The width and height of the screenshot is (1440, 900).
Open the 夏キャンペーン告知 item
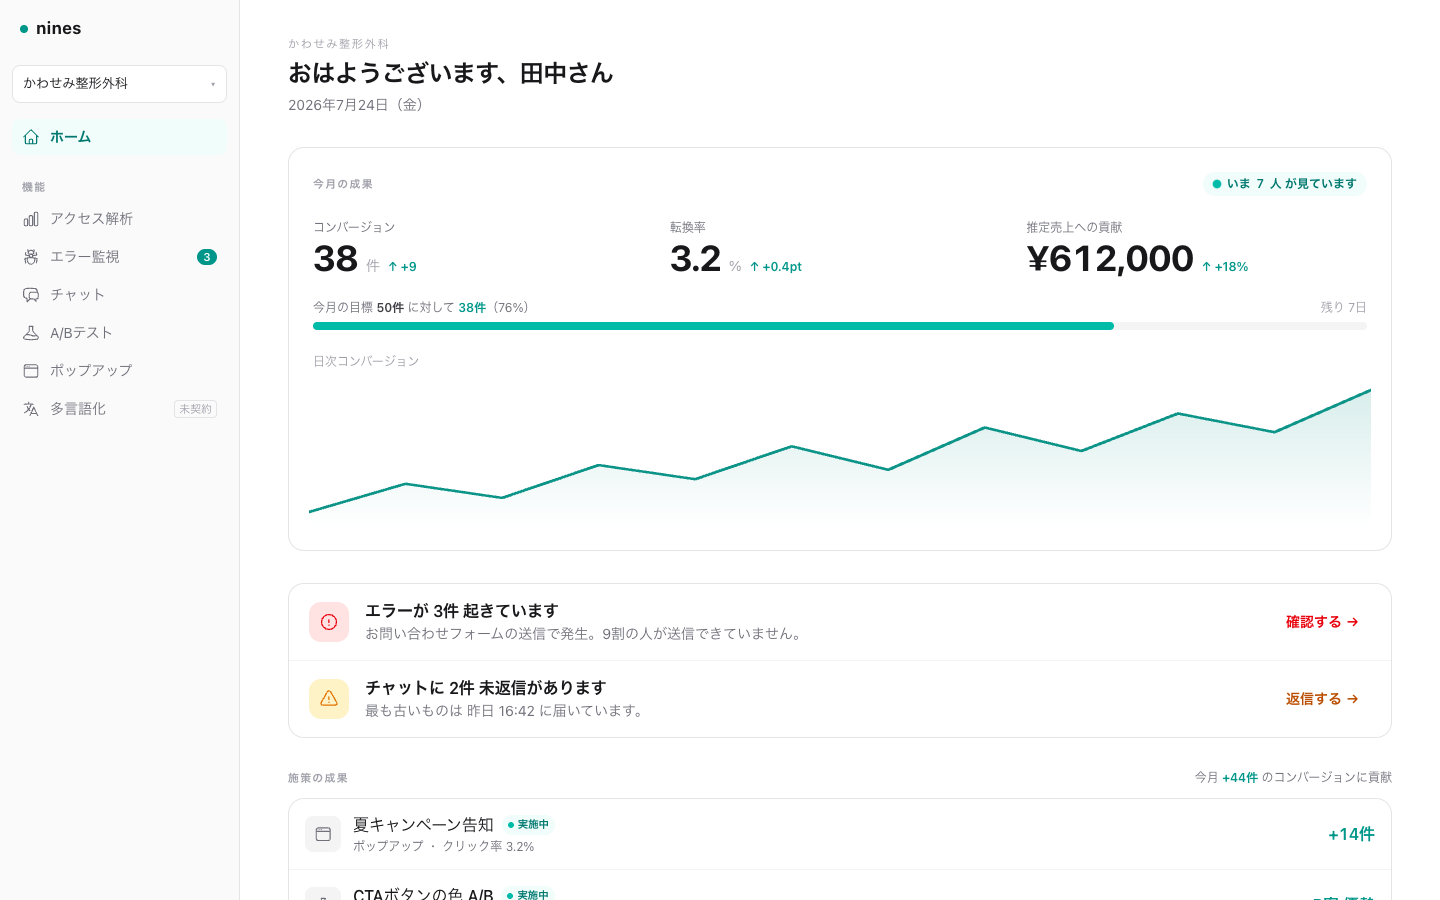(x=840, y=834)
